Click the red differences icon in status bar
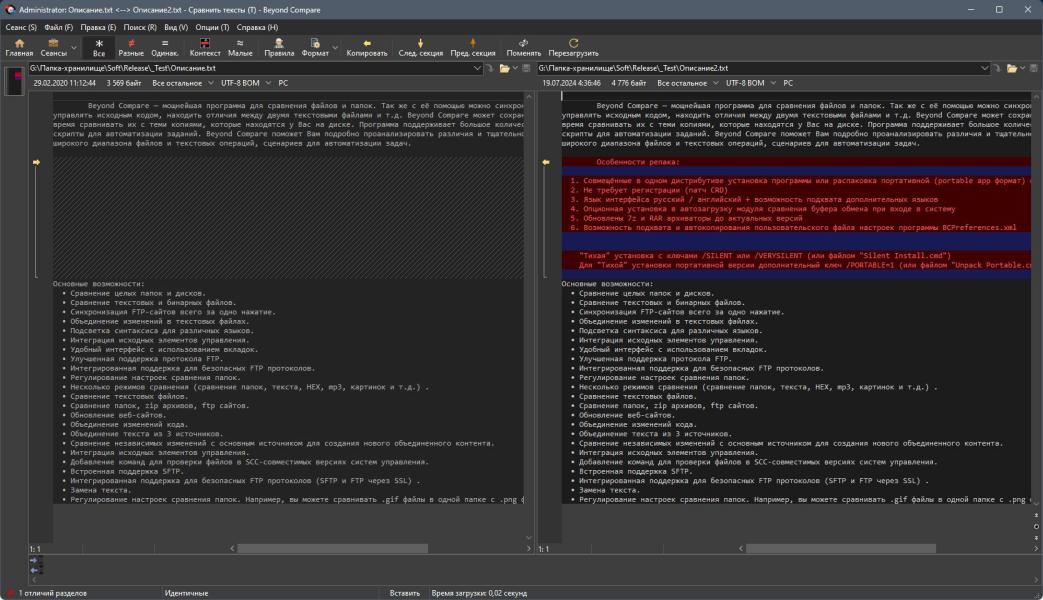This screenshot has width=1043, height=600. click(x=10, y=593)
